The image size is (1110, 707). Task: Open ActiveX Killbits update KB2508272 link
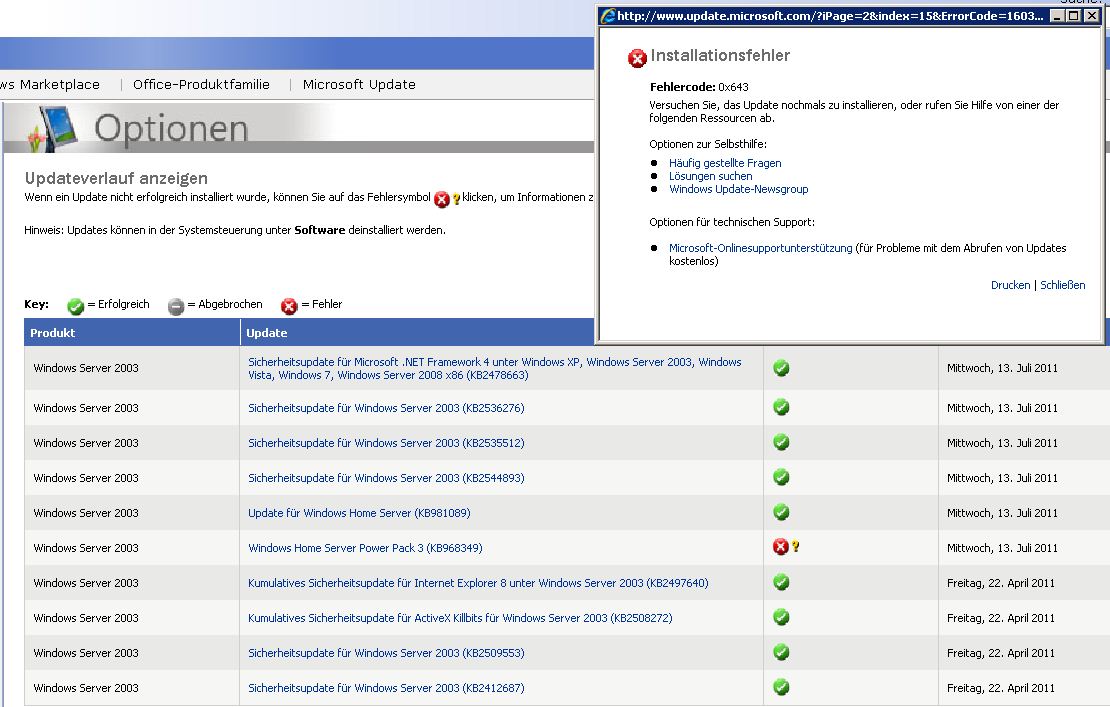460,618
